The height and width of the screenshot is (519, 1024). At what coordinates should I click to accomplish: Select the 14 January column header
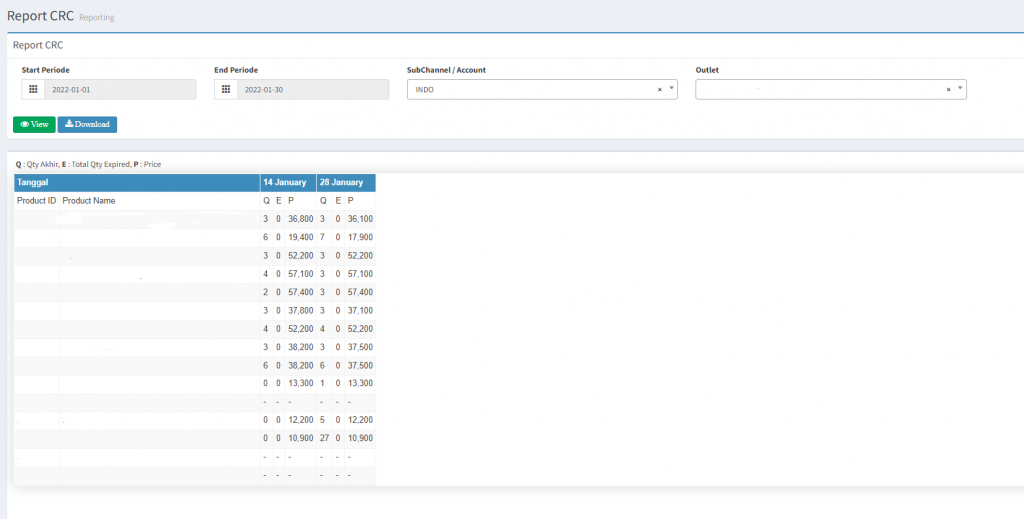point(286,183)
